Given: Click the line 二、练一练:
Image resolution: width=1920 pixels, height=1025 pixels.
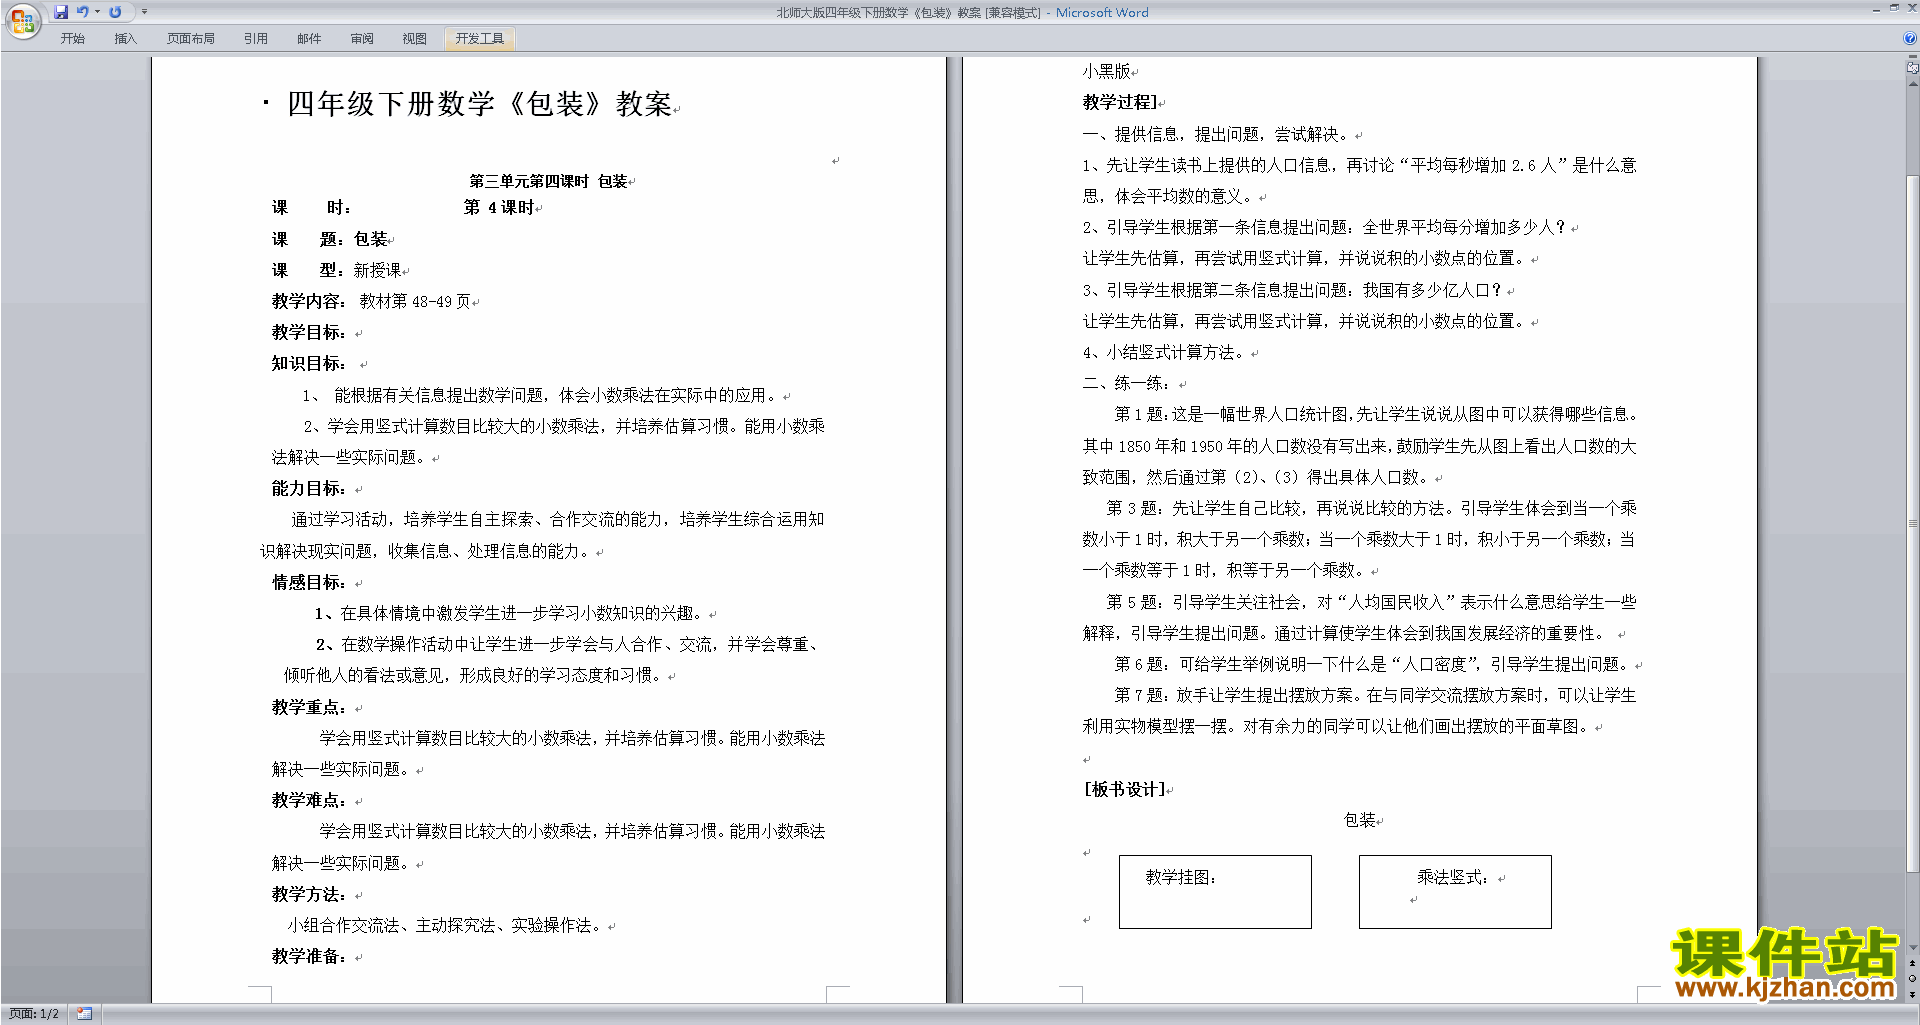Looking at the screenshot, I should coord(1130,383).
